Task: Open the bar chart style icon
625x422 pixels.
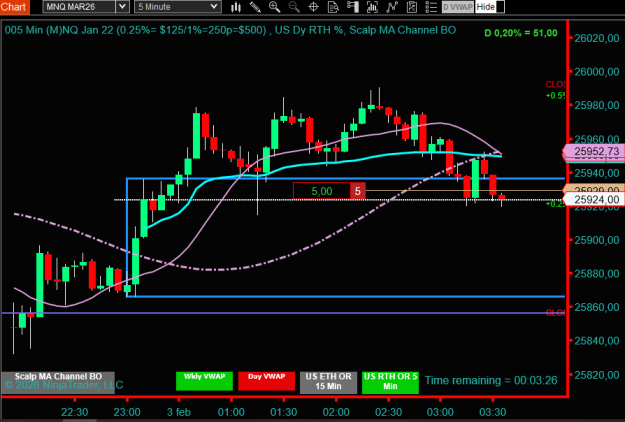Action: [236, 7]
